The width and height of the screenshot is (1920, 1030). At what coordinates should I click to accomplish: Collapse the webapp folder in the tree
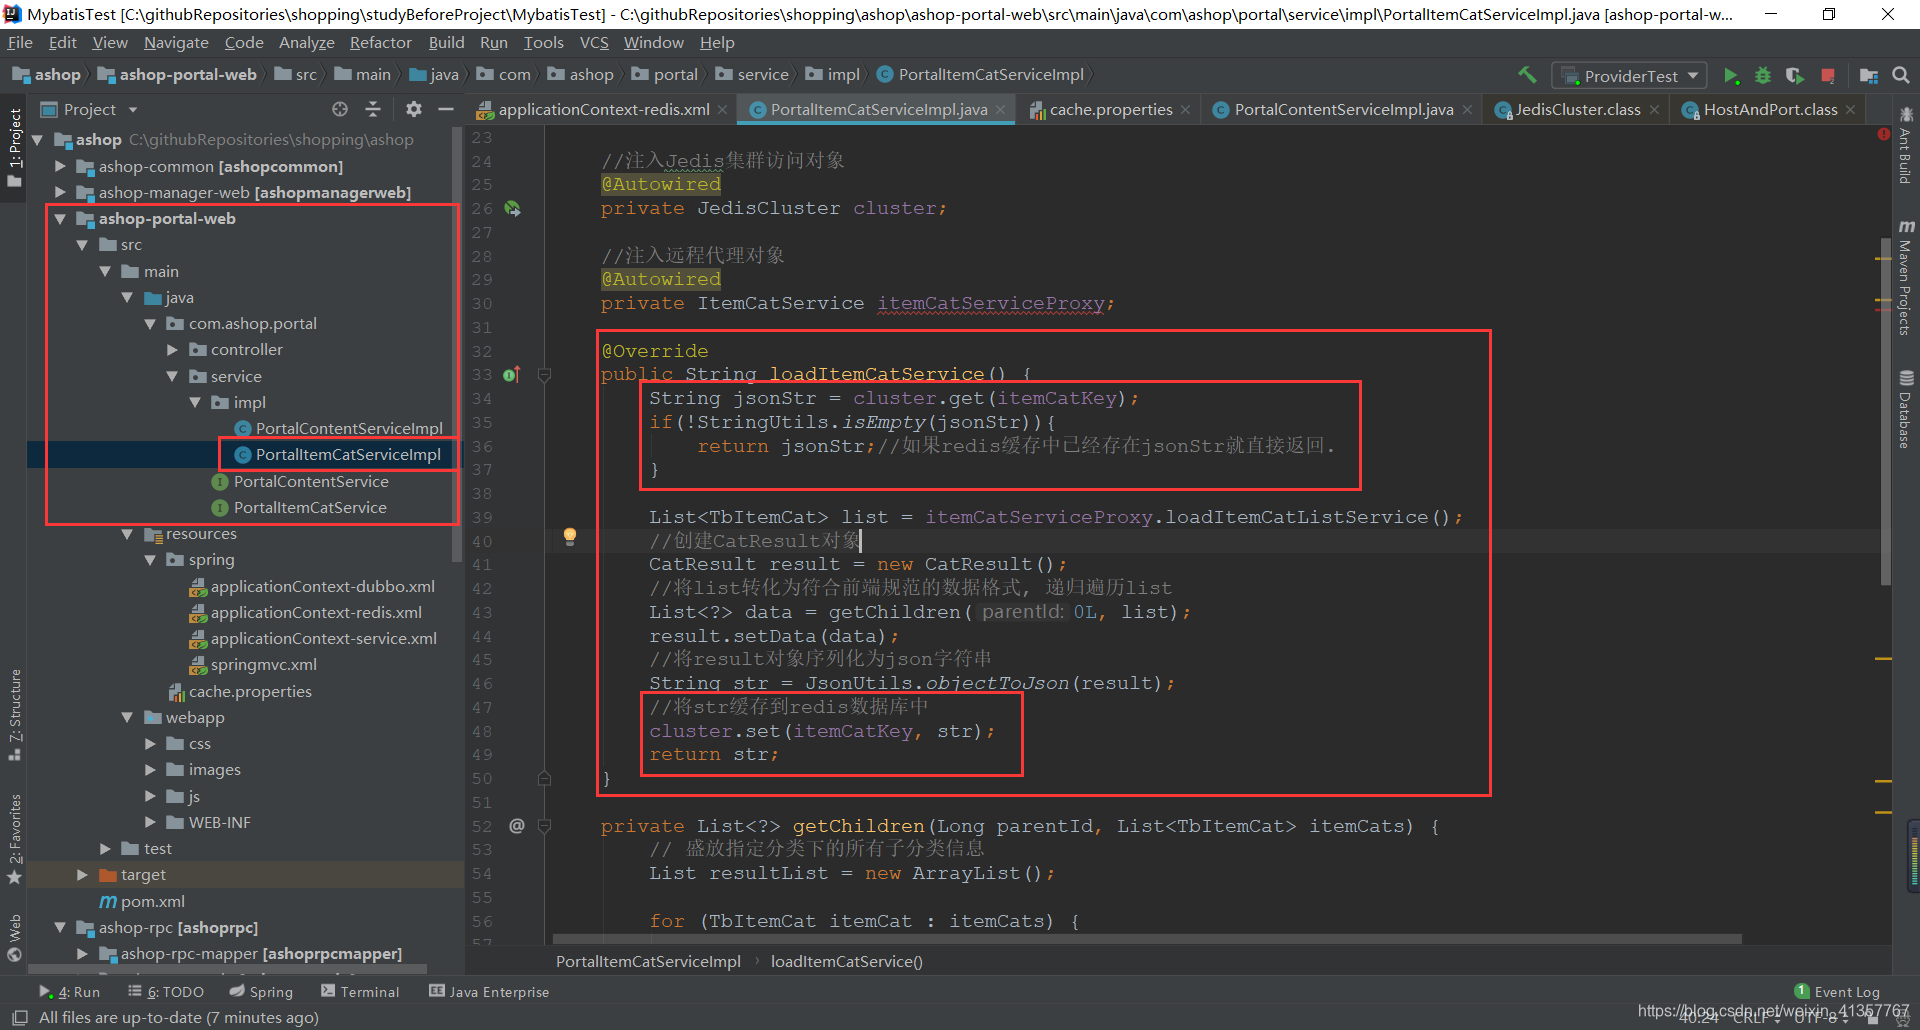[x=127, y=717]
